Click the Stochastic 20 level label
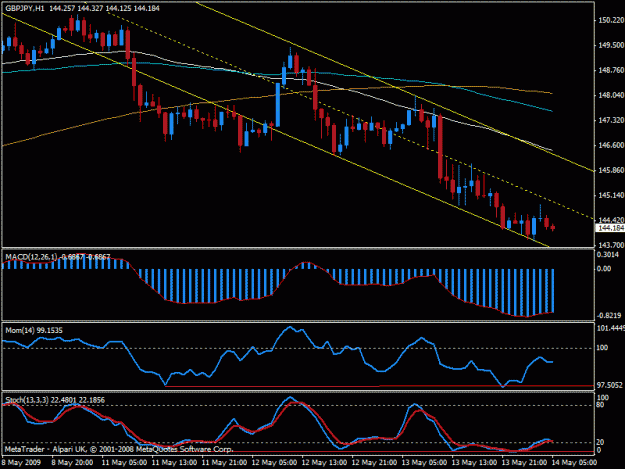Viewport: 625px width, 469px height. (x=601, y=442)
